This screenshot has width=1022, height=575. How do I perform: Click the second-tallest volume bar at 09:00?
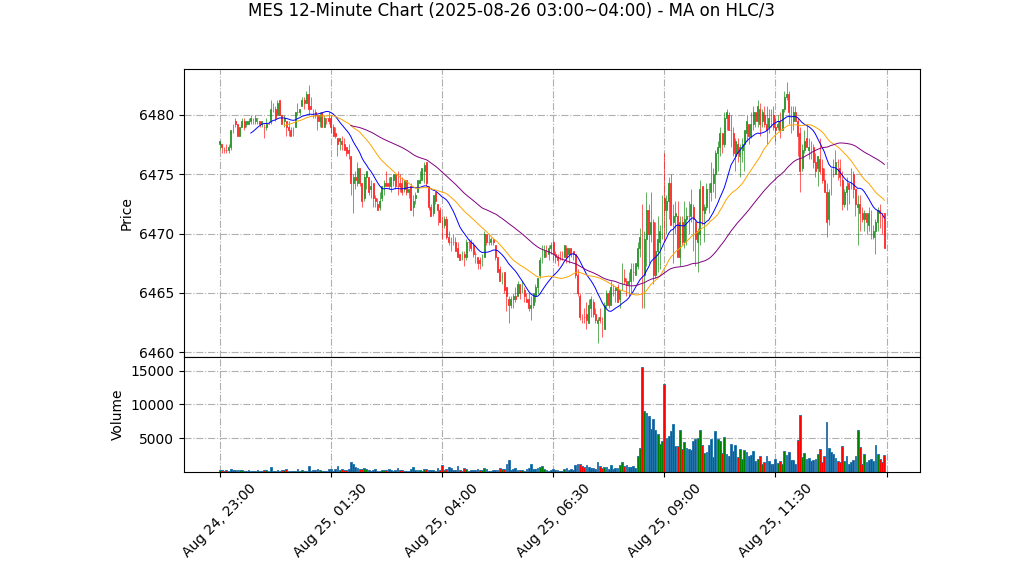tap(664, 428)
